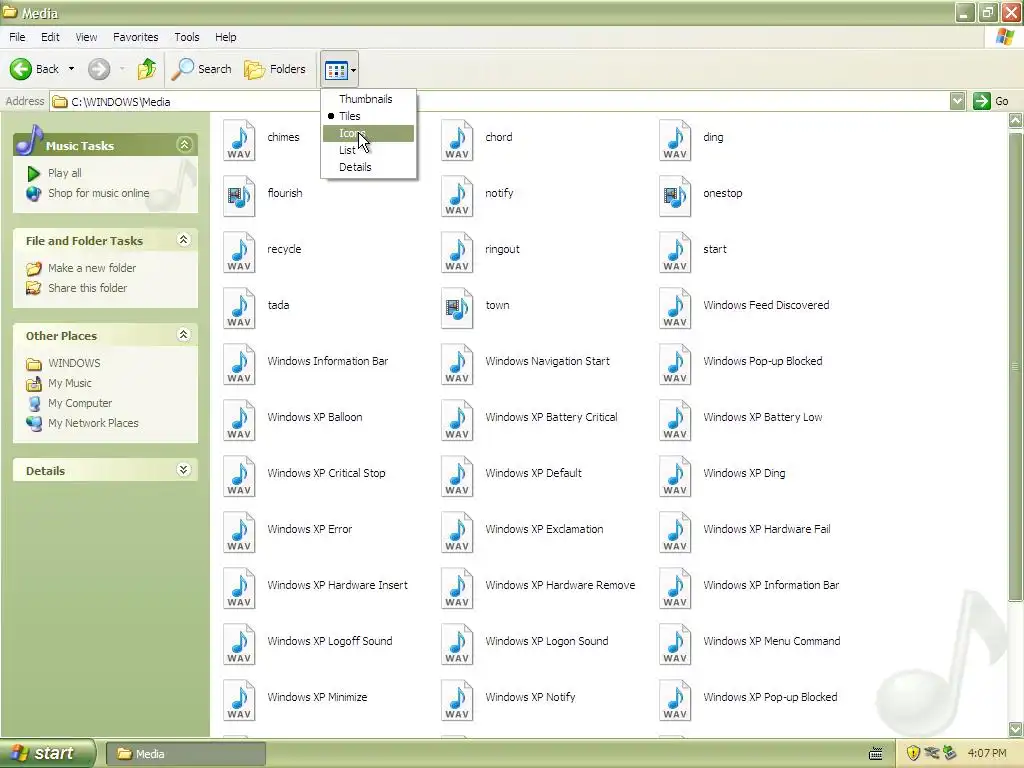
Task: Click the Search toolbar button
Action: (x=201, y=69)
